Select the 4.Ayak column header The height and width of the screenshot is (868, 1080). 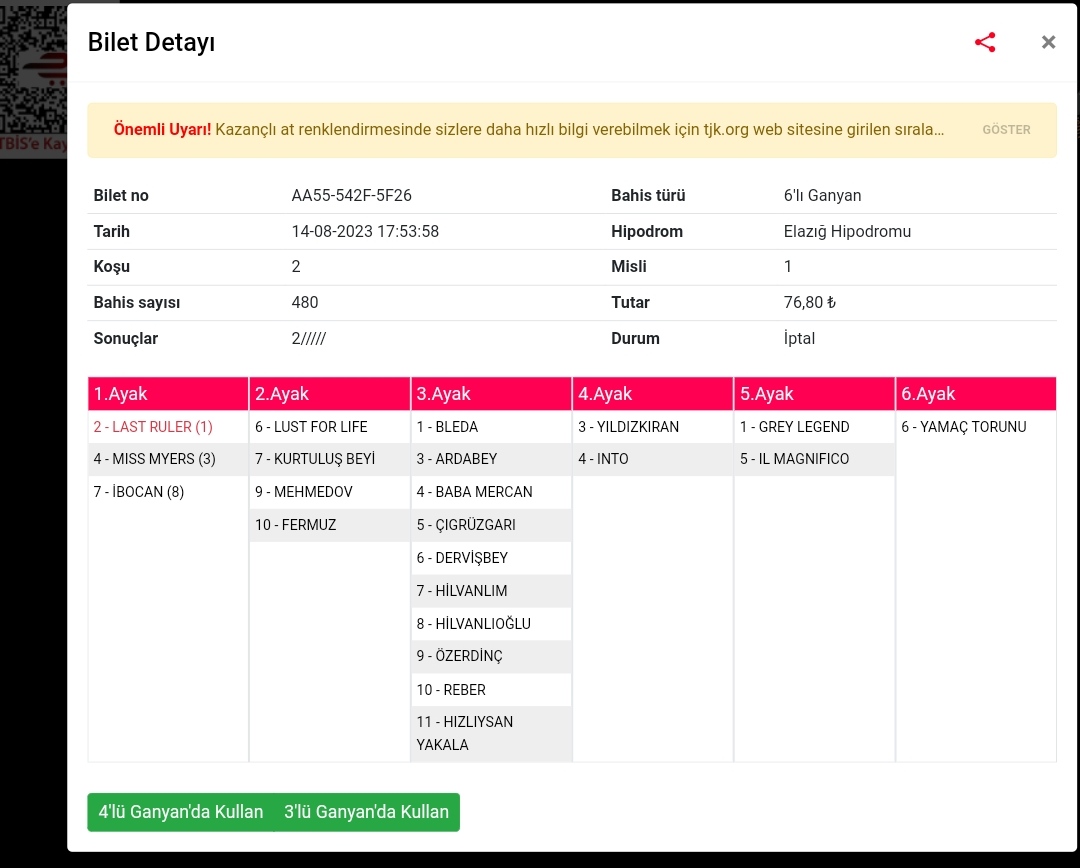click(652, 393)
